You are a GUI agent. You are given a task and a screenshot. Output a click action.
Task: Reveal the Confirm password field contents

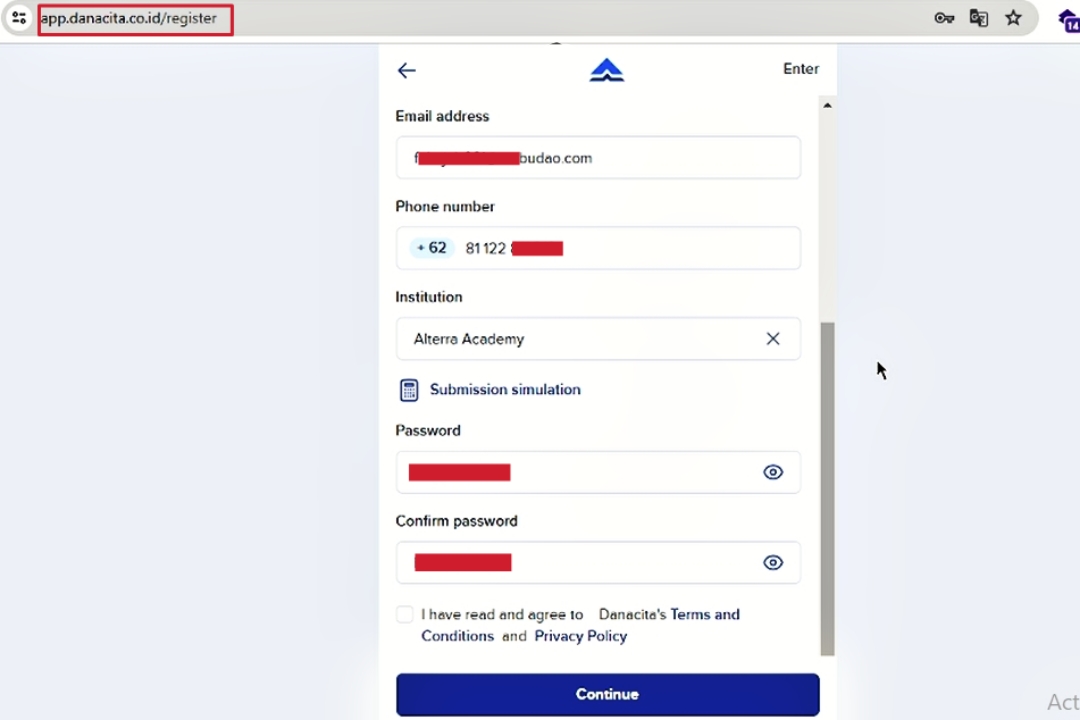click(773, 562)
